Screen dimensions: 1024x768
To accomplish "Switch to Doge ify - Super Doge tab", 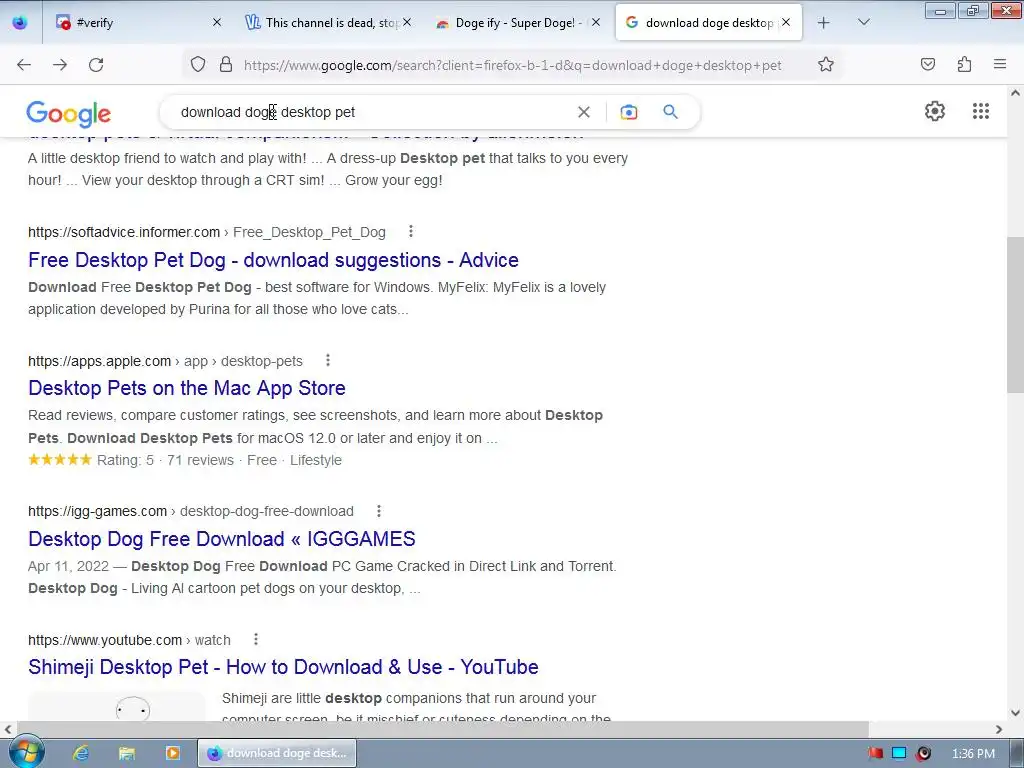I will click(518, 22).
